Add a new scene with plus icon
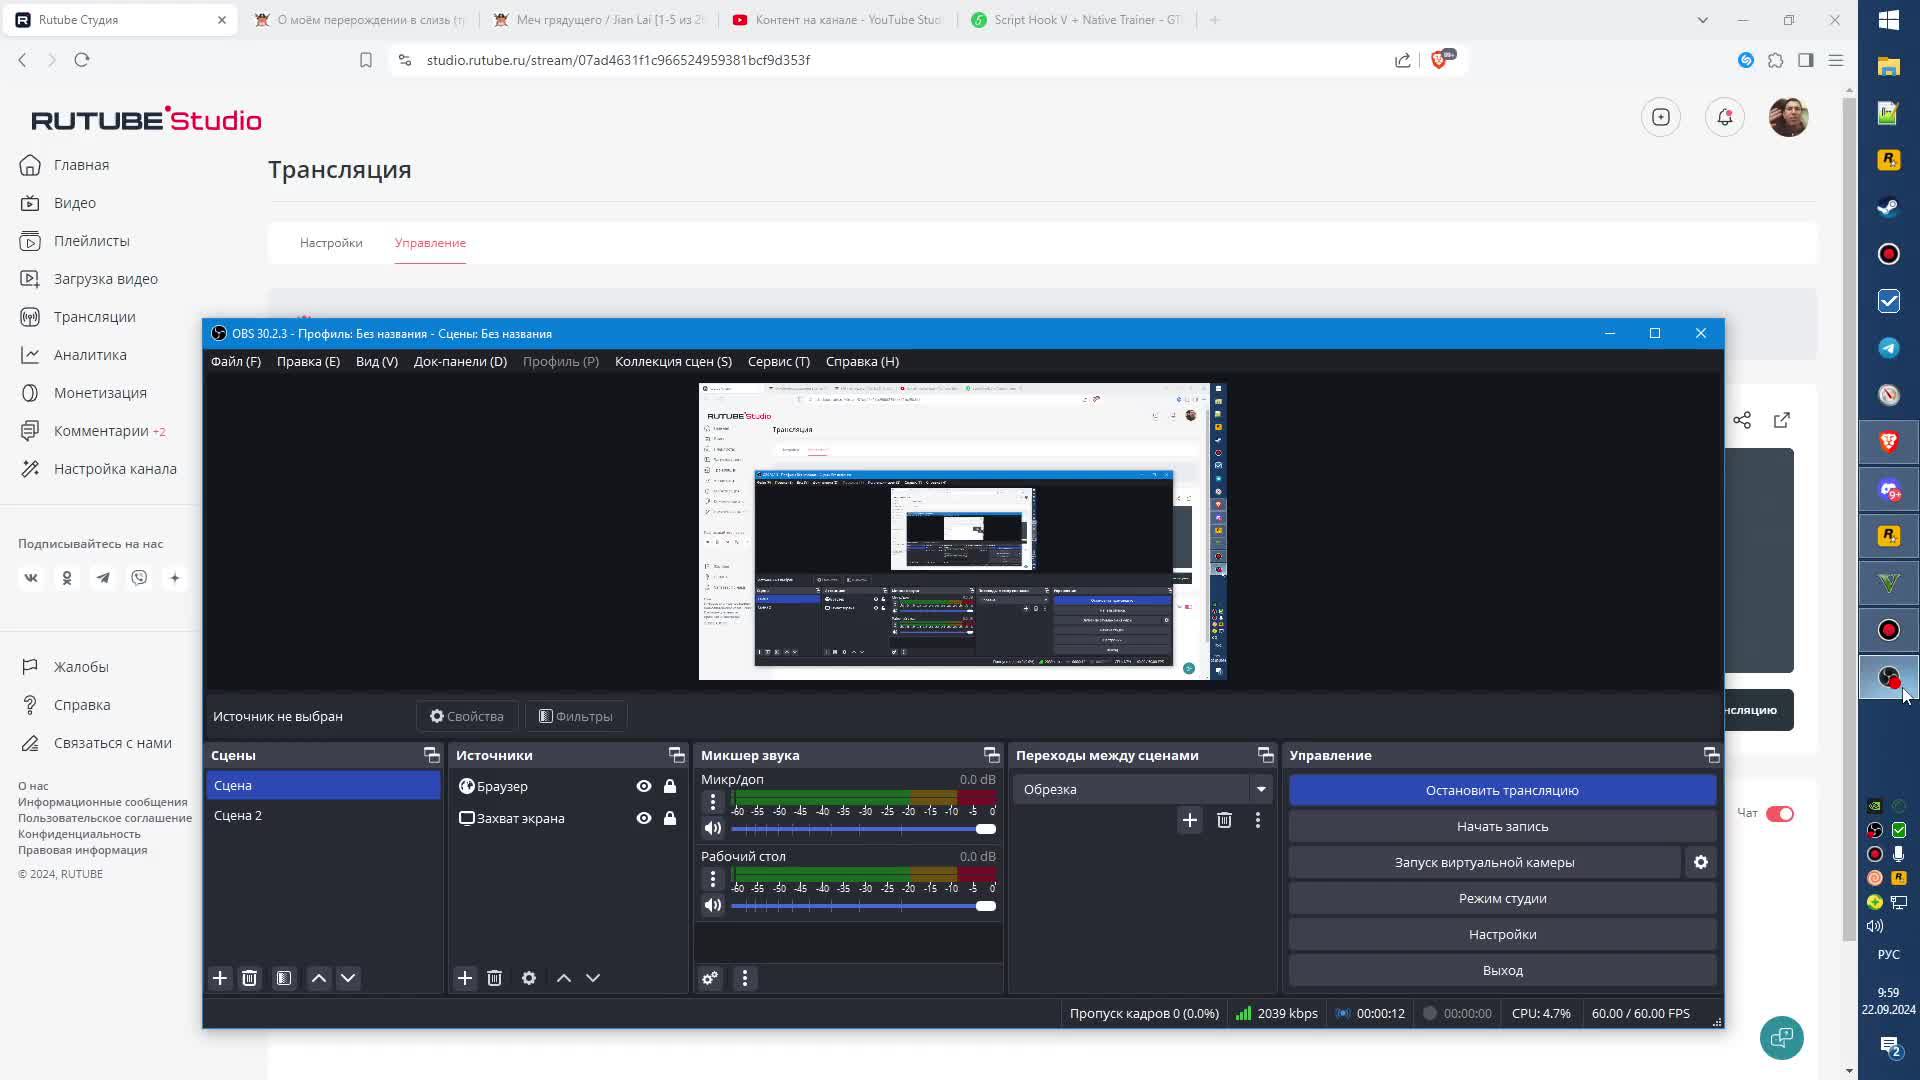Screen dimensions: 1920x1080 click(x=220, y=978)
